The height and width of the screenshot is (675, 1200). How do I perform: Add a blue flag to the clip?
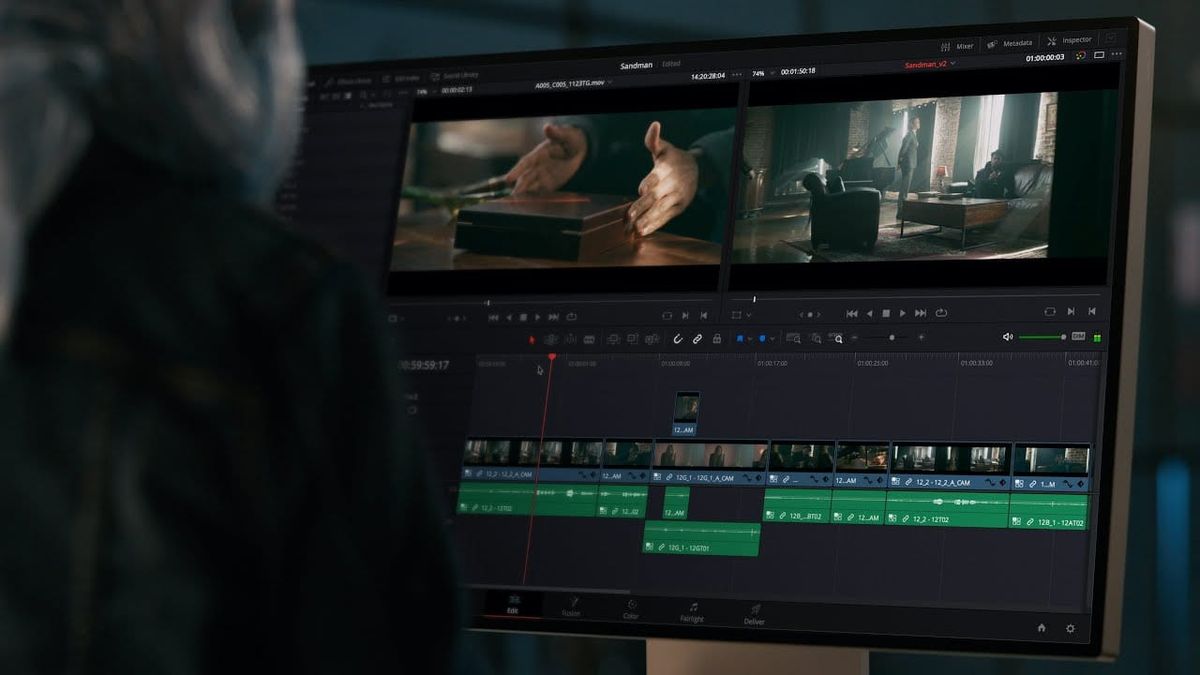pos(740,339)
